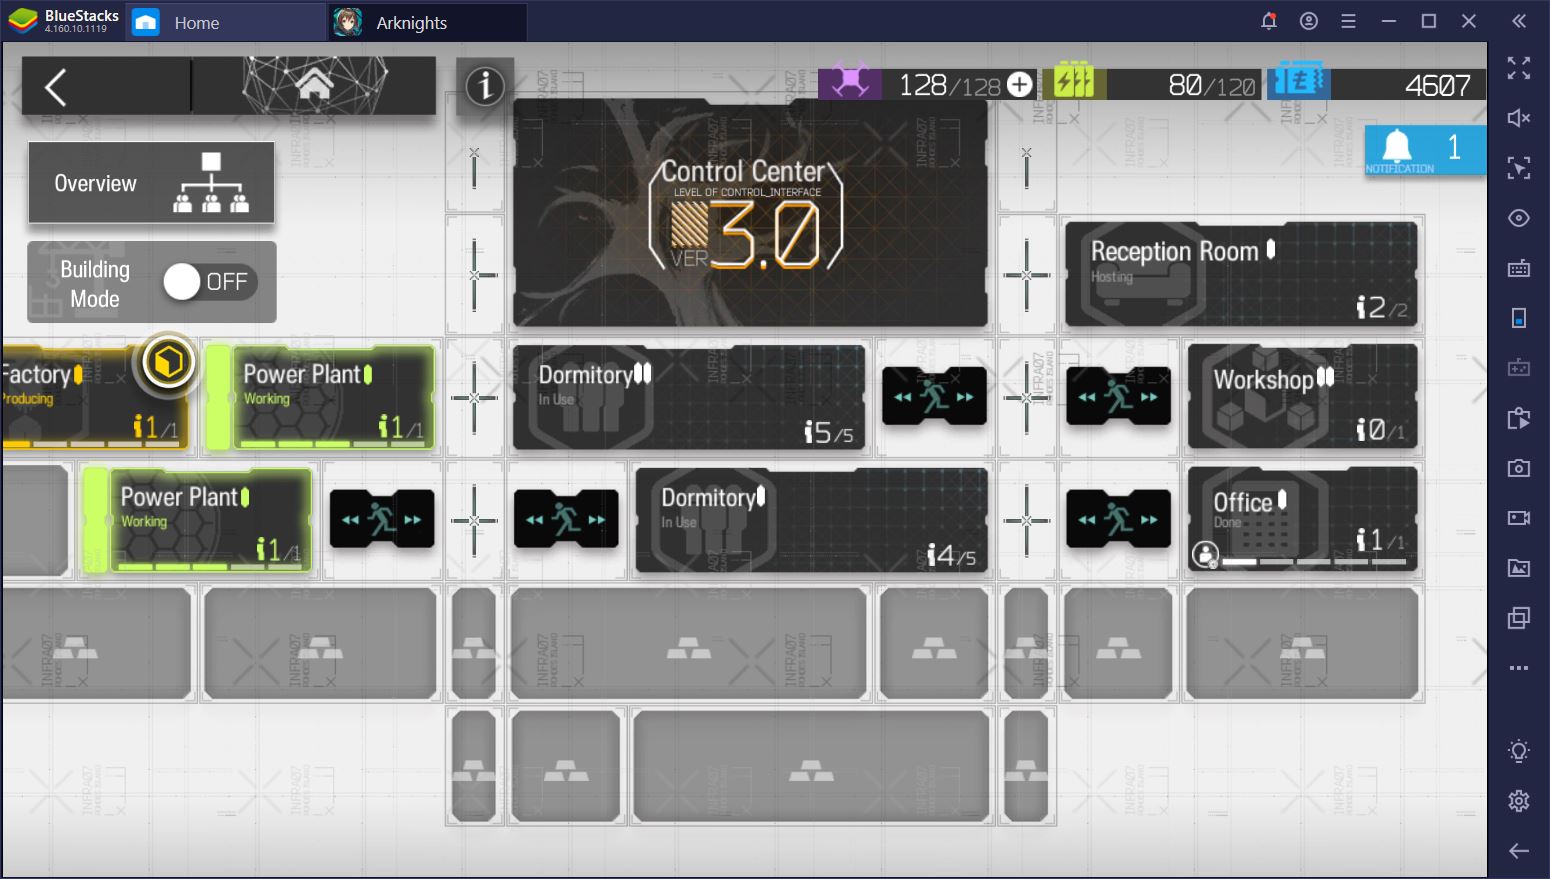Click the locked room below Office

(1302, 643)
